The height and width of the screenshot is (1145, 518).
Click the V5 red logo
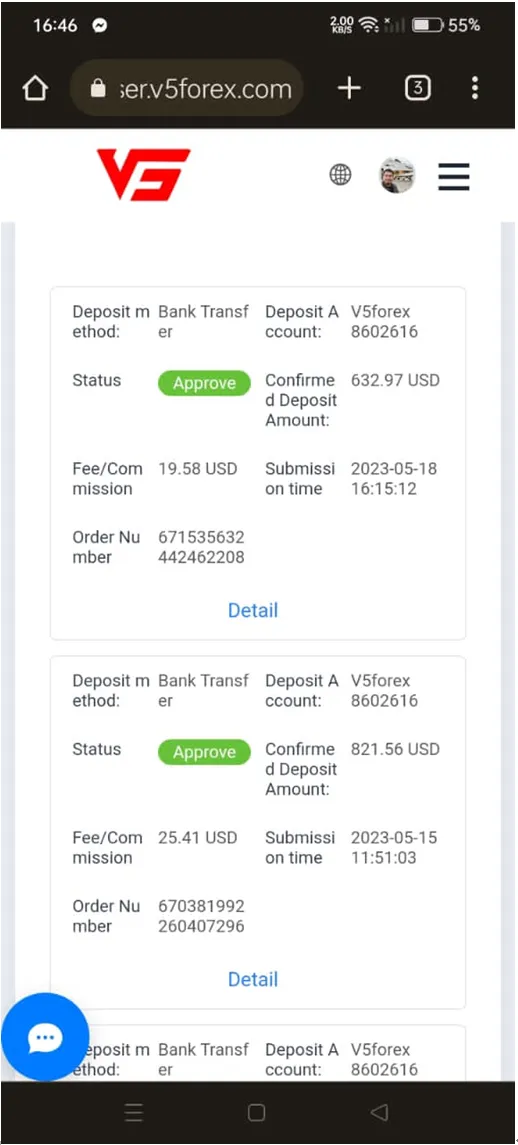coord(144,174)
